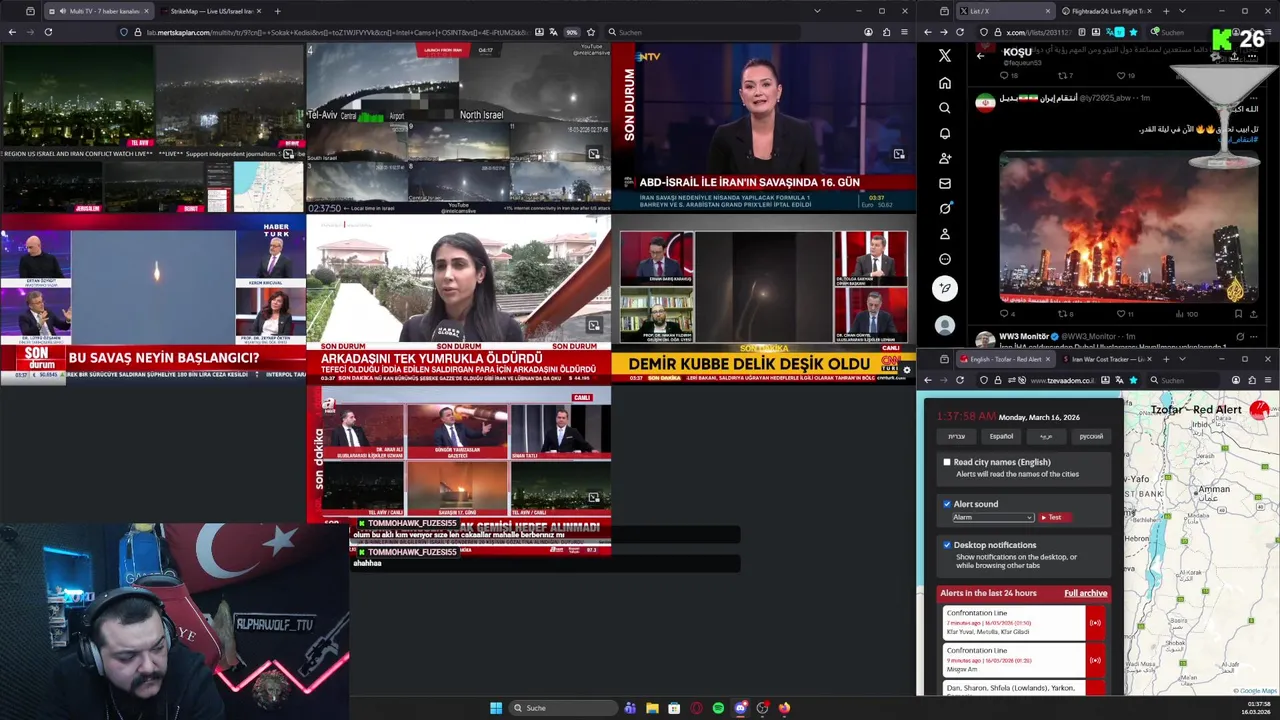Select the Multi TV browser tab
This screenshot has height=720, width=1280.
point(98,11)
